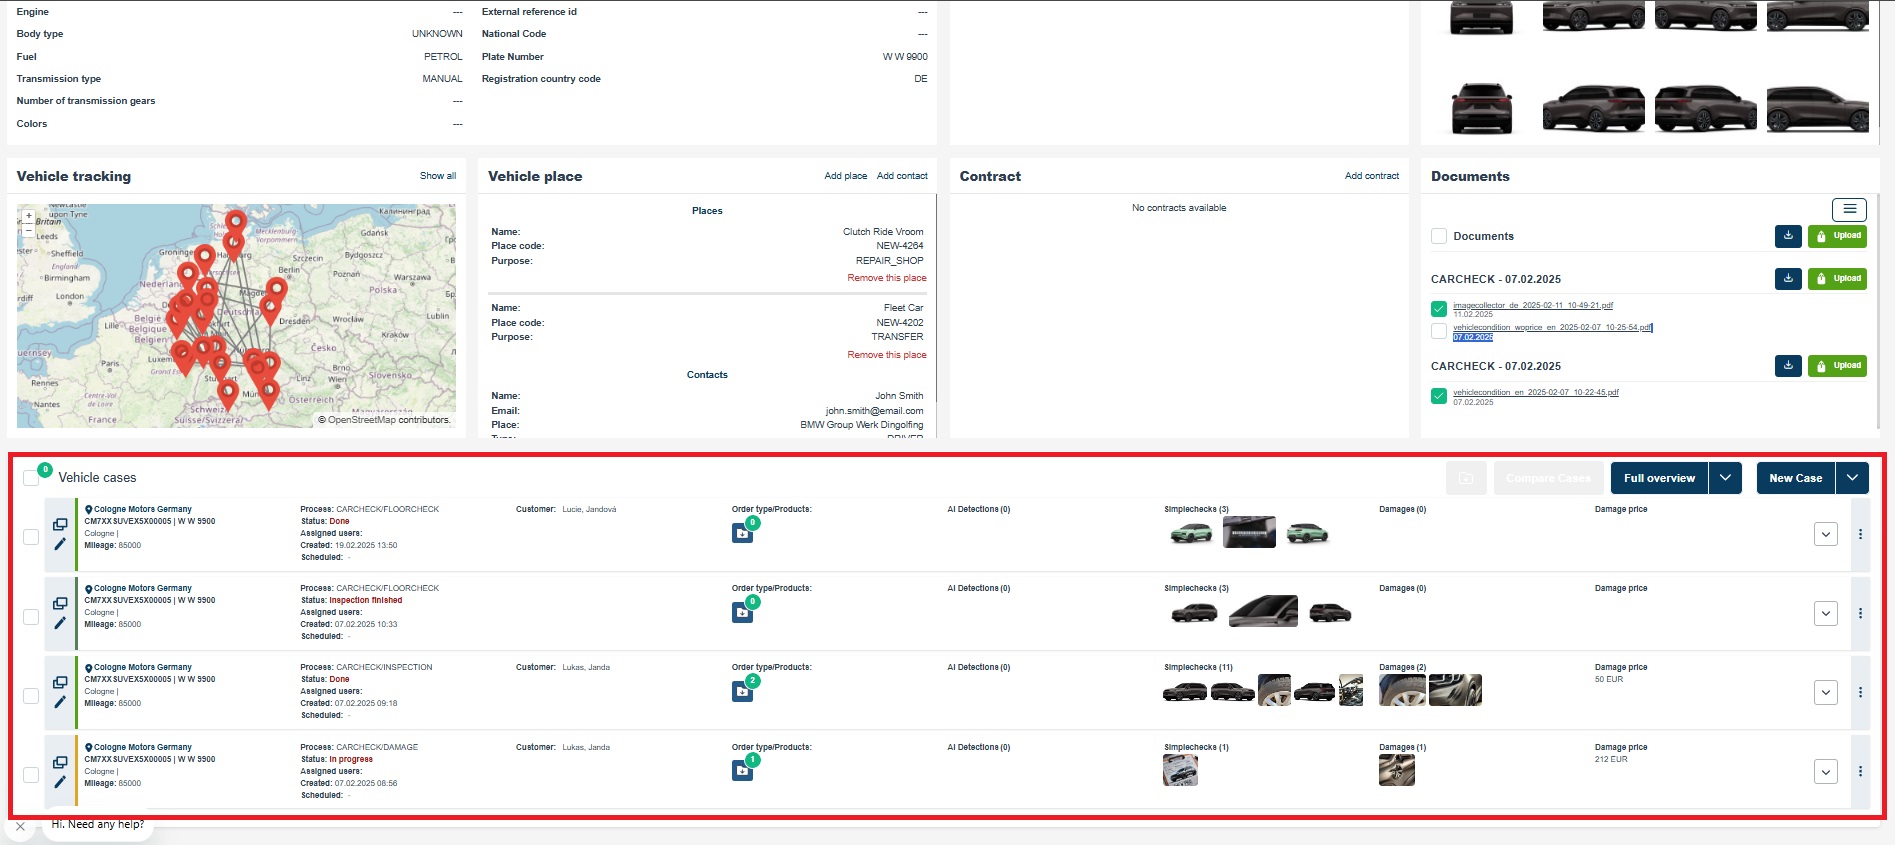Open the Documents panel hamburger menu

1849,209
